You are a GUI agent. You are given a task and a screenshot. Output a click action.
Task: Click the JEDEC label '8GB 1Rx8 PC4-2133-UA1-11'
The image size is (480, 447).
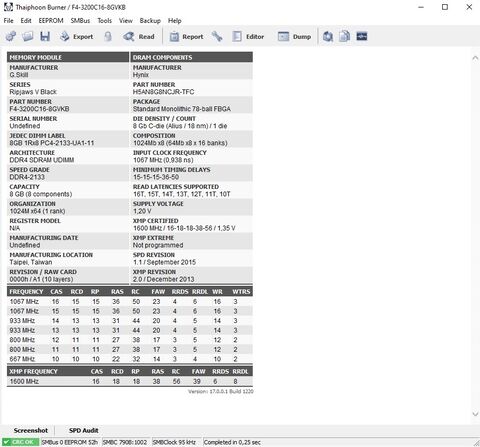pos(52,143)
